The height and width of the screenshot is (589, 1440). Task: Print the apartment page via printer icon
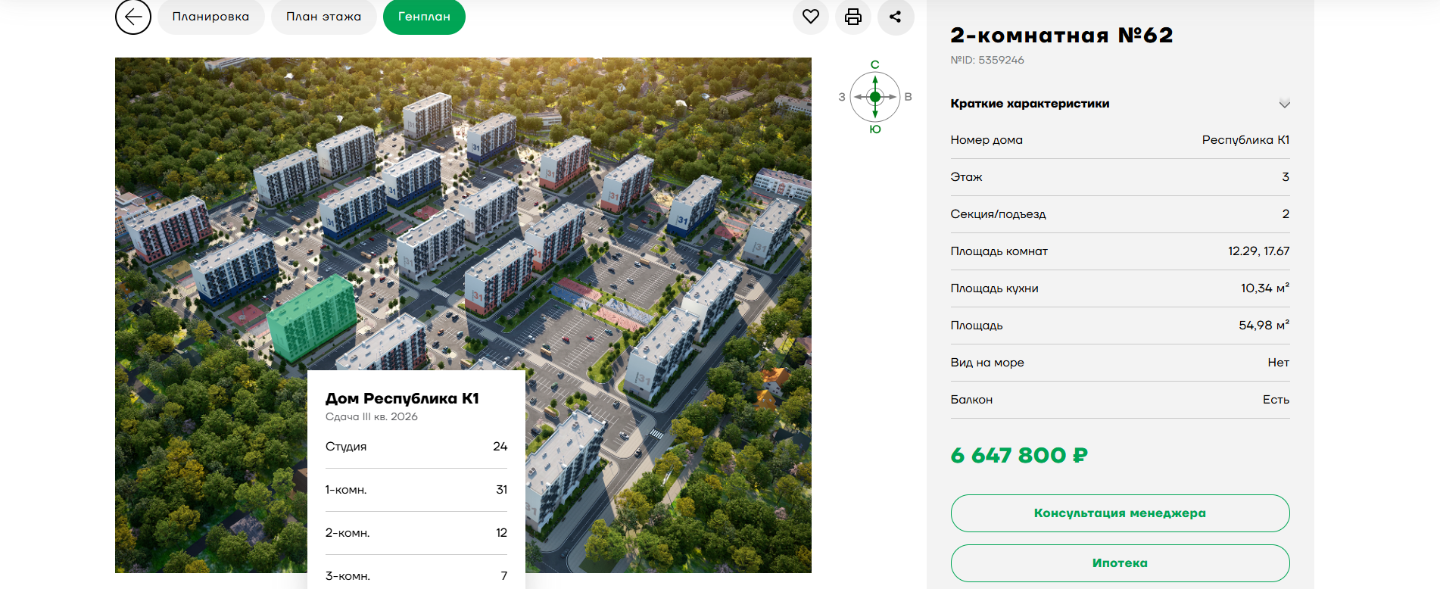pyautogui.click(x=853, y=17)
